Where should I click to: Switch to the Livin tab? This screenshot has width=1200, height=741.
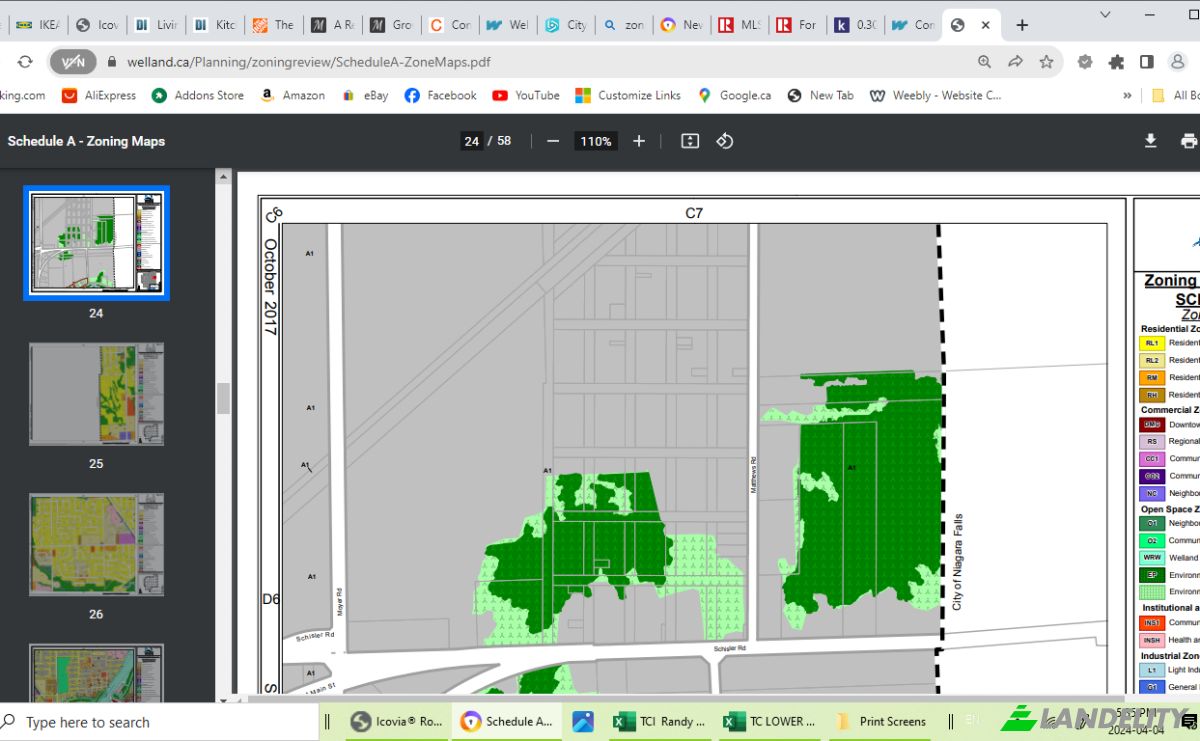155,25
